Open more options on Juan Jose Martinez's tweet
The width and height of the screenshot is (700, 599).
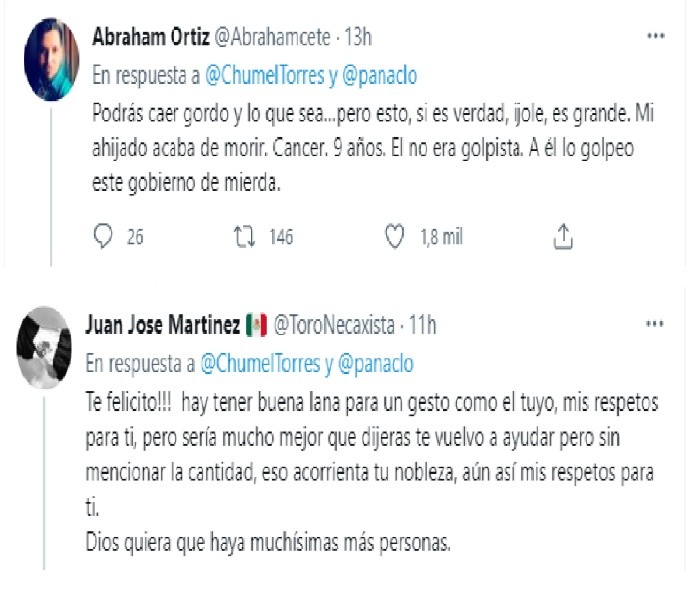[655, 325]
